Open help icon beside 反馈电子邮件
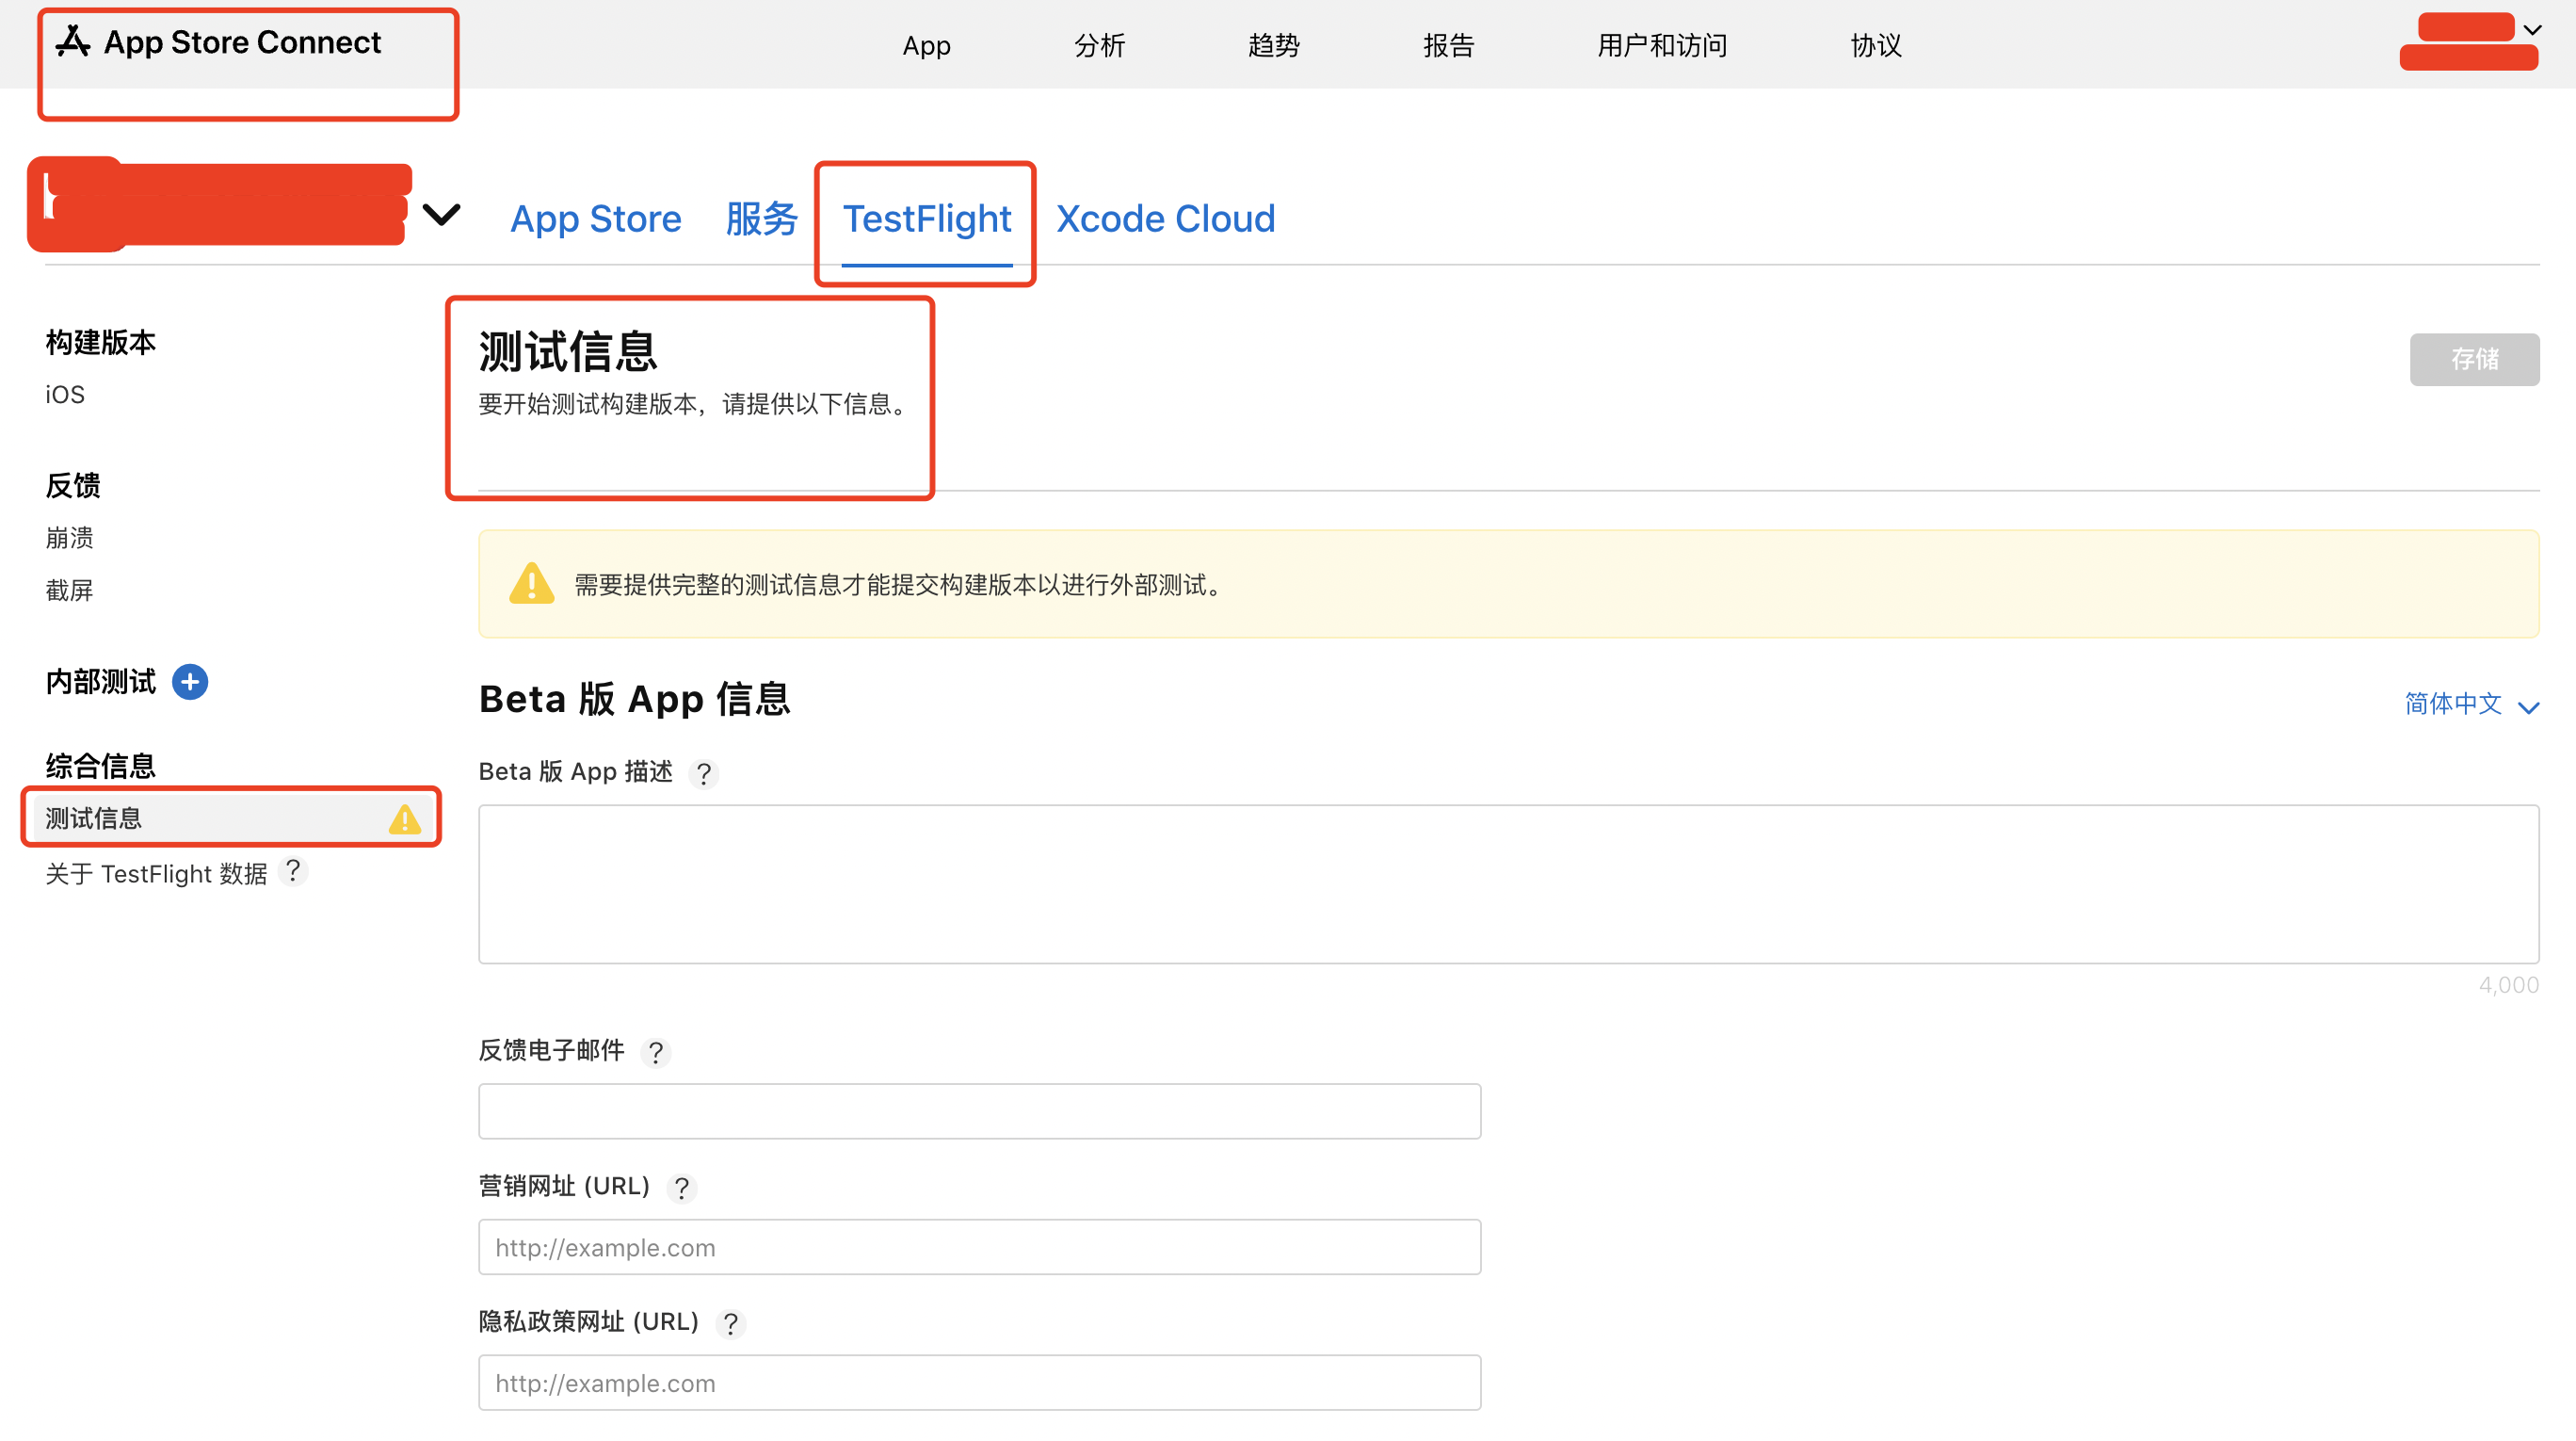2576x1441 pixels. click(656, 1052)
